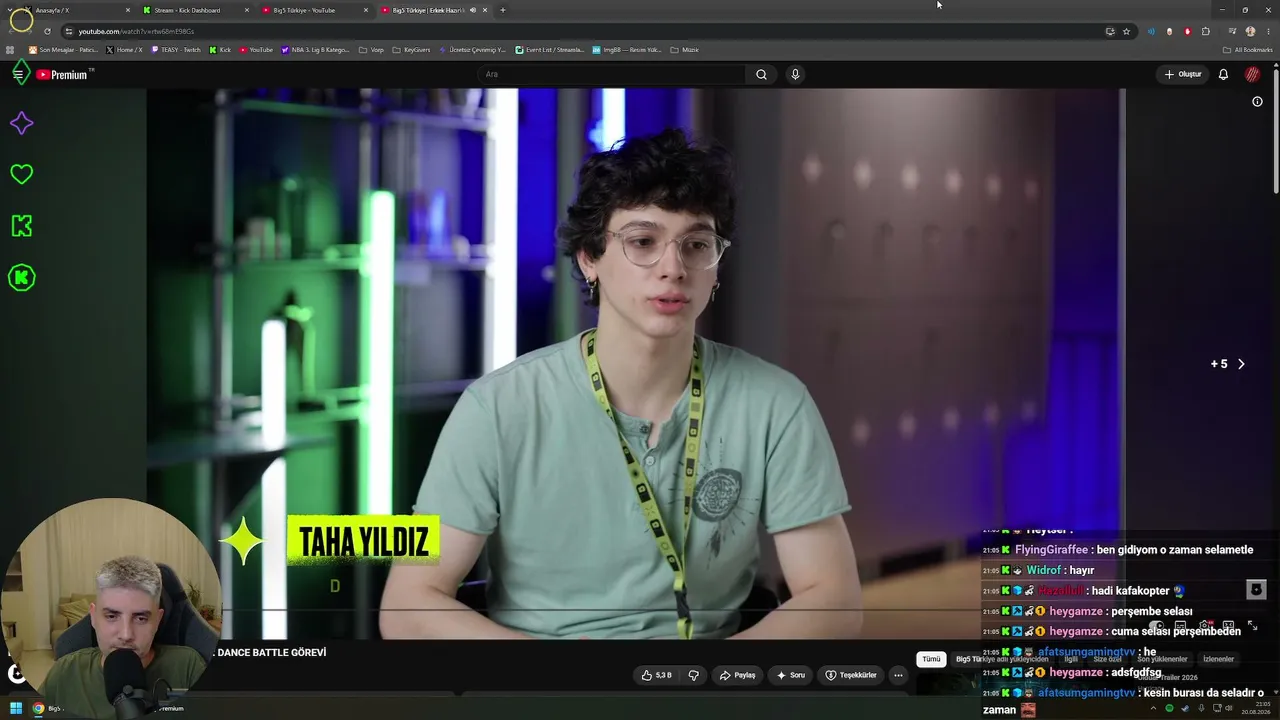Click the green heart overlay icon

[x=21, y=174]
